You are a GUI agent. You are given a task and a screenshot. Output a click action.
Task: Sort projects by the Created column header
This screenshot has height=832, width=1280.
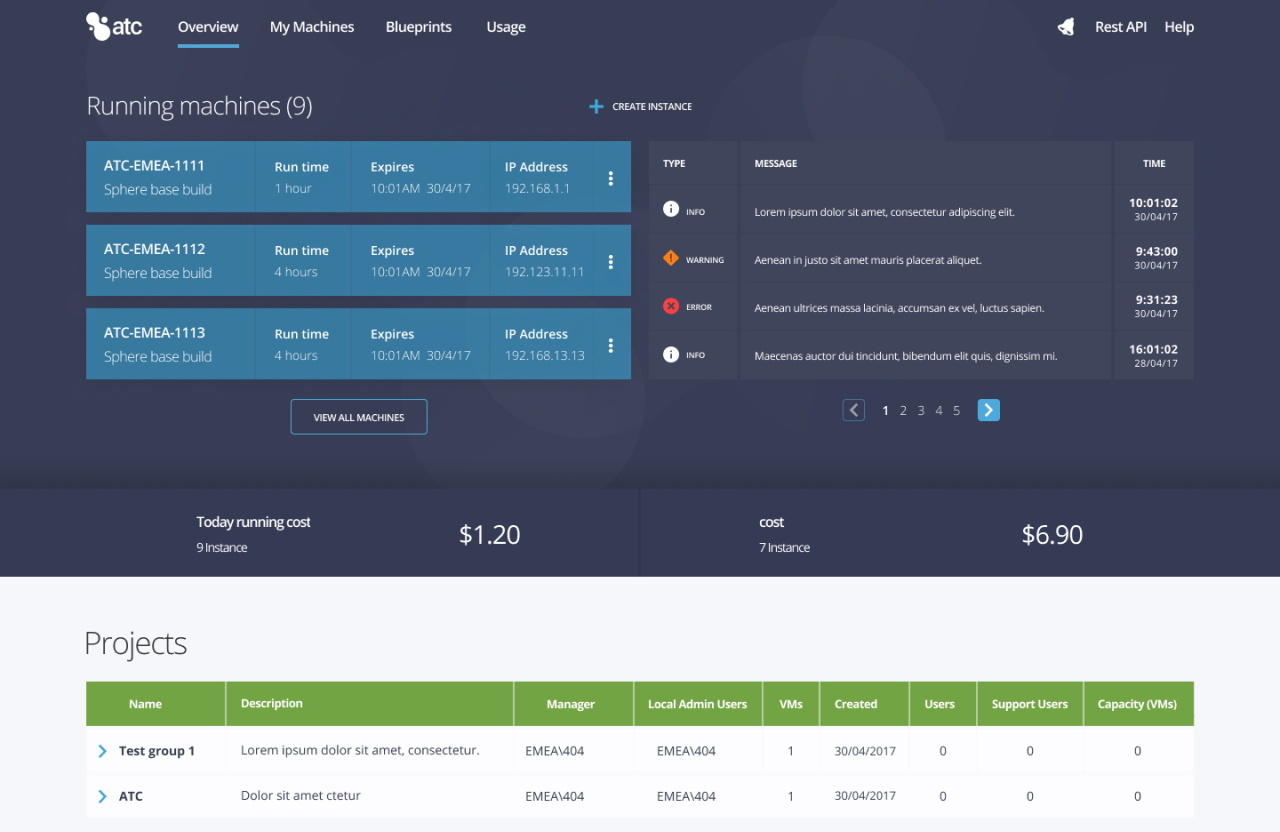(856, 704)
